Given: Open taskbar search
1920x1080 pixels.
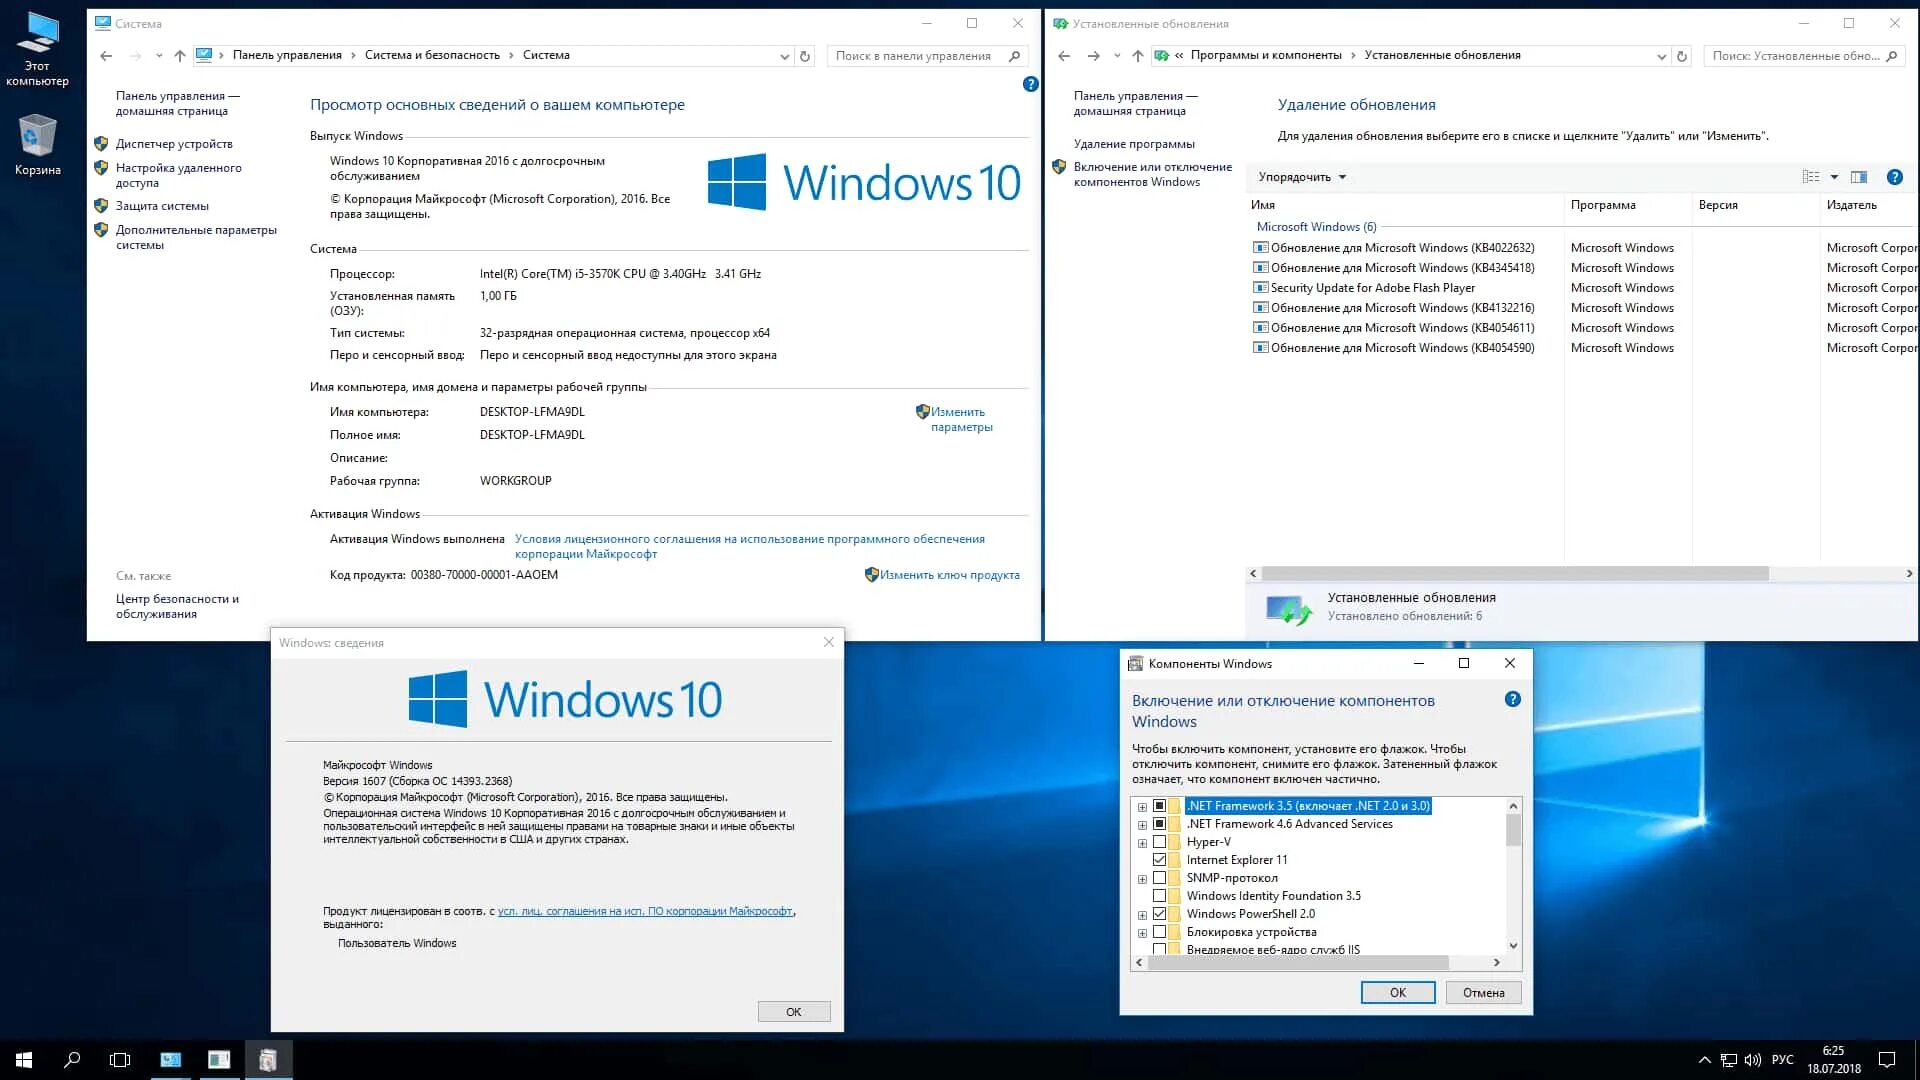Looking at the screenshot, I should coord(72,1060).
